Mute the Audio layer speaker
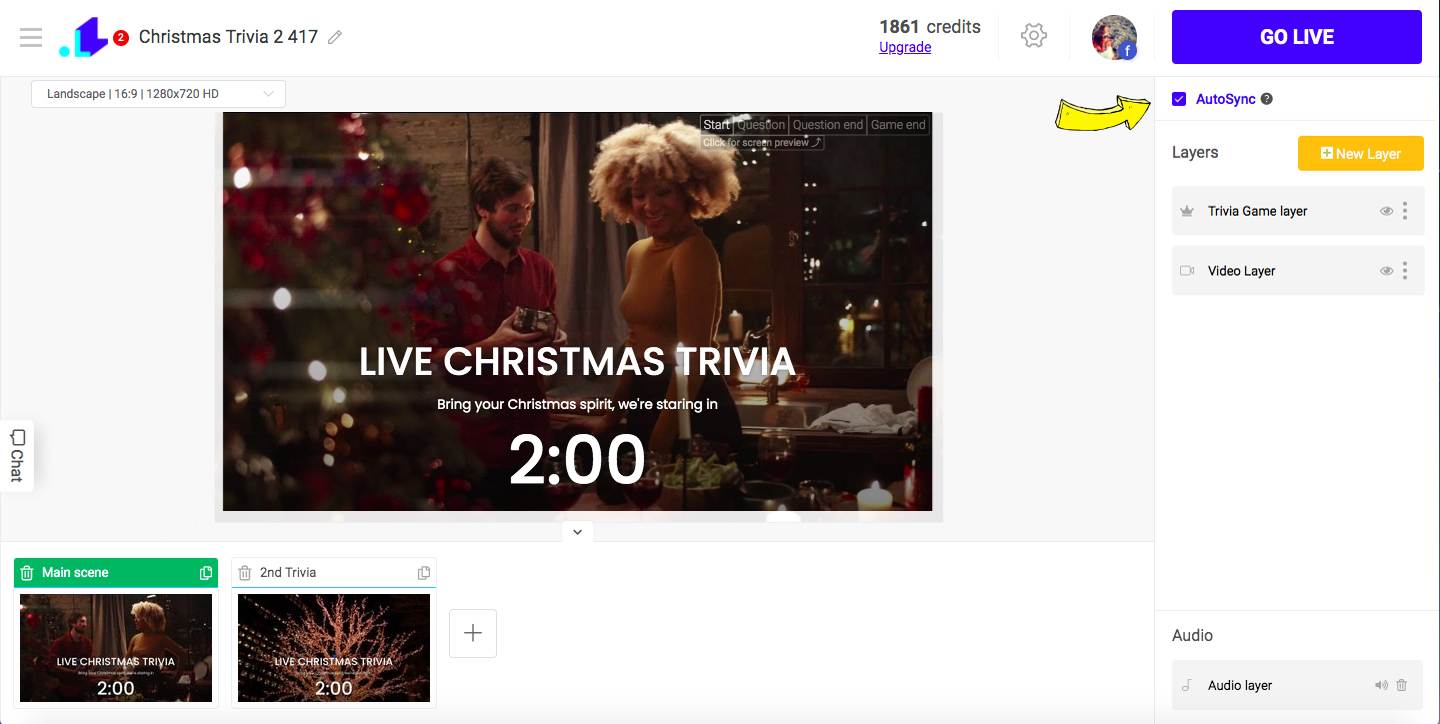The width and height of the screenshot is (1440, 724). point(1381,685)
